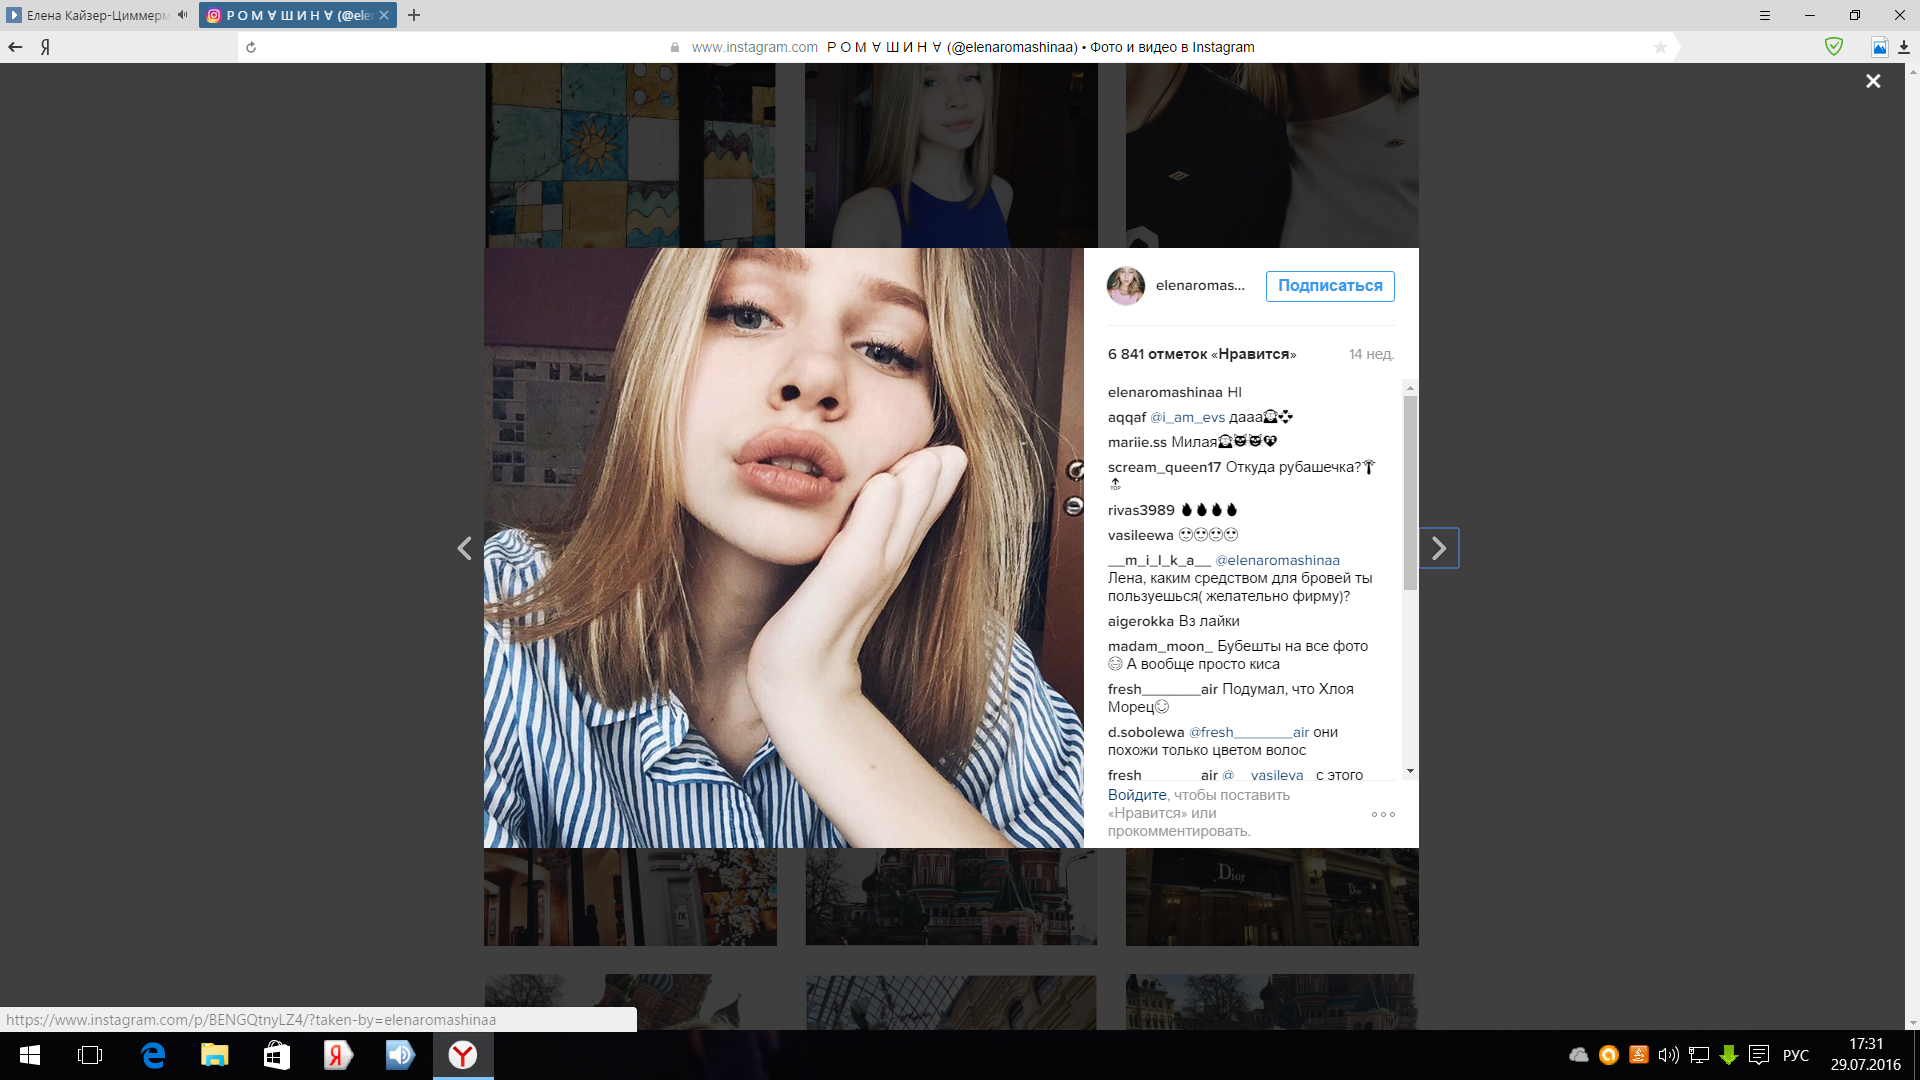The width and height of the screenshot is (1920, 1080).
Task: Open commenter scream_queen17 profile
Action: [x=1164, y=467]
